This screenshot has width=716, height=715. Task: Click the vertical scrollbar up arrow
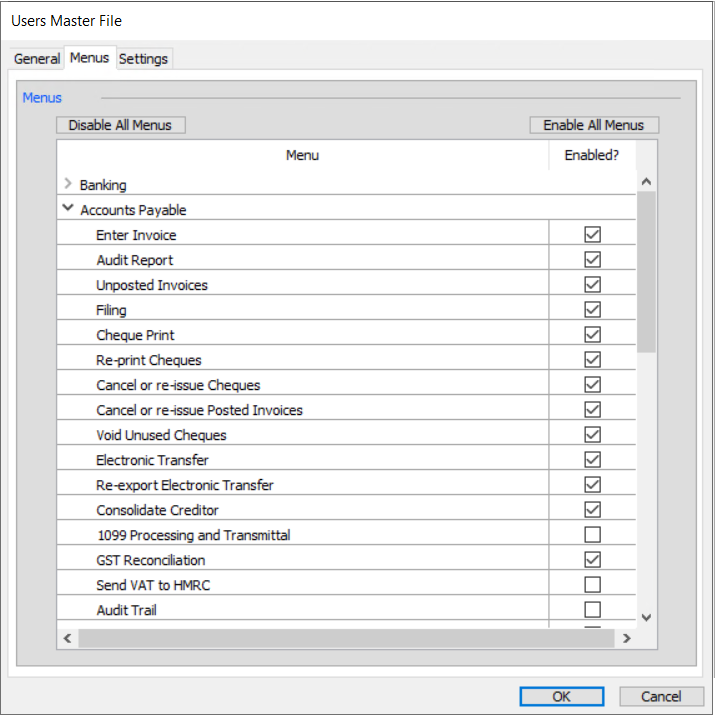(x=646, y=182)
